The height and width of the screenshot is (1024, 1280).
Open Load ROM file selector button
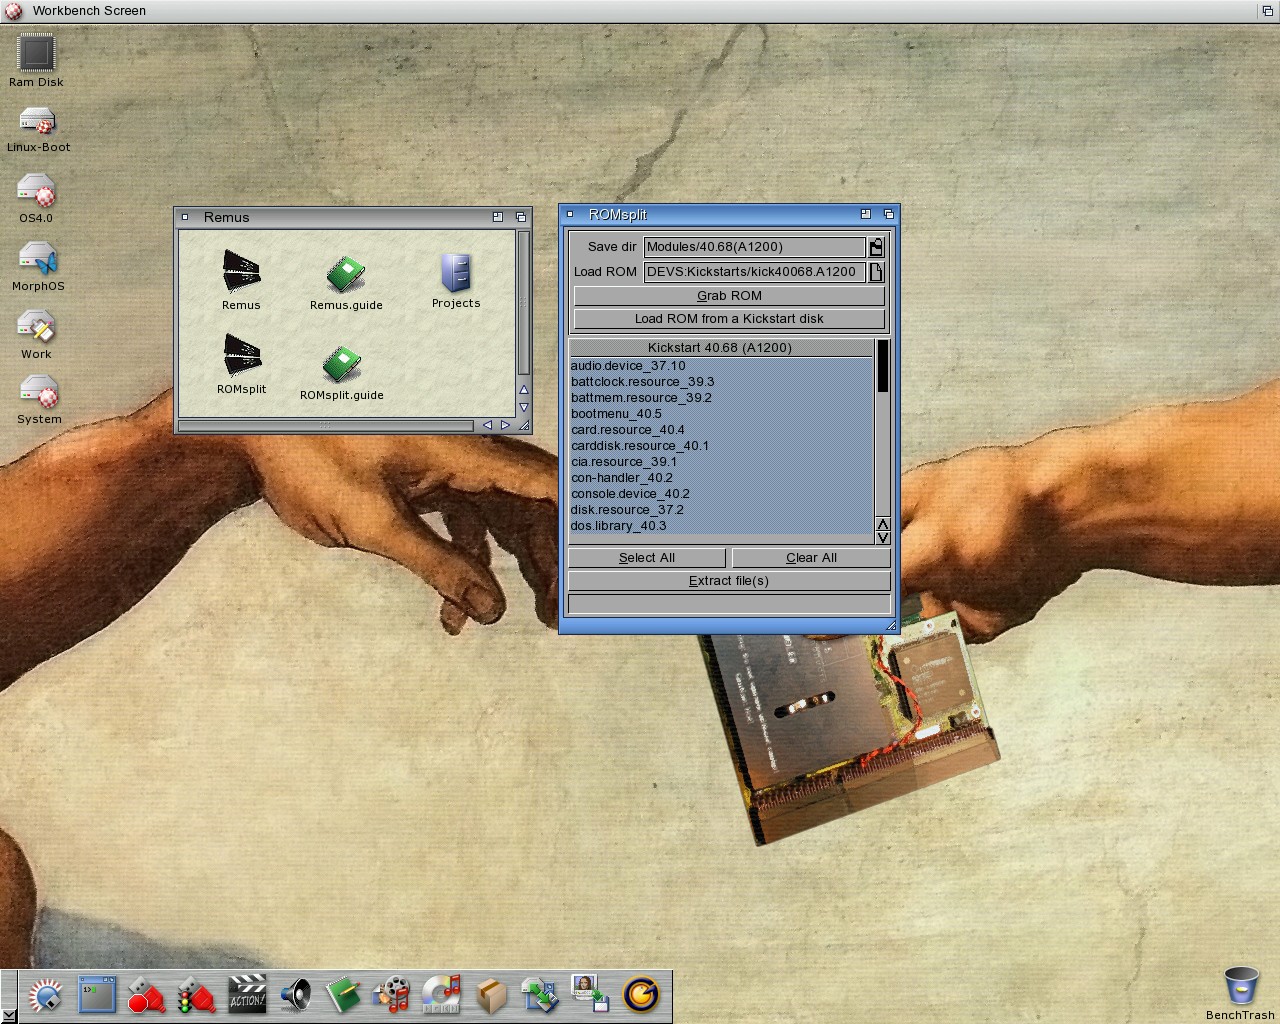point(876,272)
